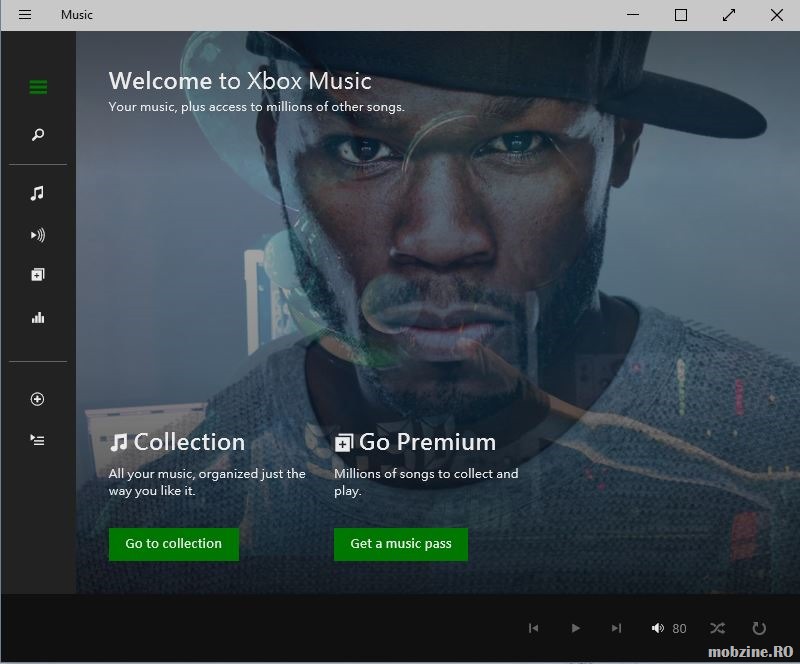
Task: Select the Collection heading
Action: coord(177,442)
